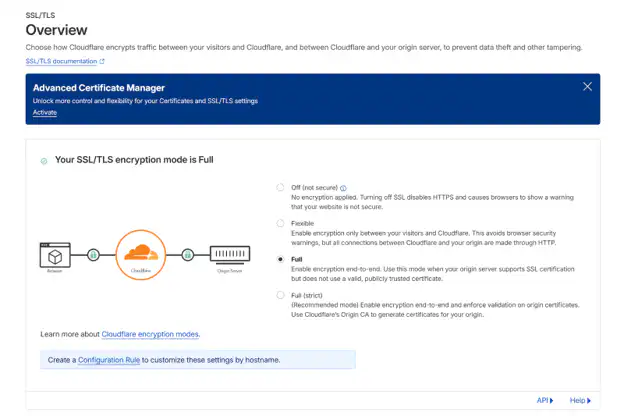Close the Advanced Certificate Manager banner
The height and width of the screenshot is (416, 624).
587,87
